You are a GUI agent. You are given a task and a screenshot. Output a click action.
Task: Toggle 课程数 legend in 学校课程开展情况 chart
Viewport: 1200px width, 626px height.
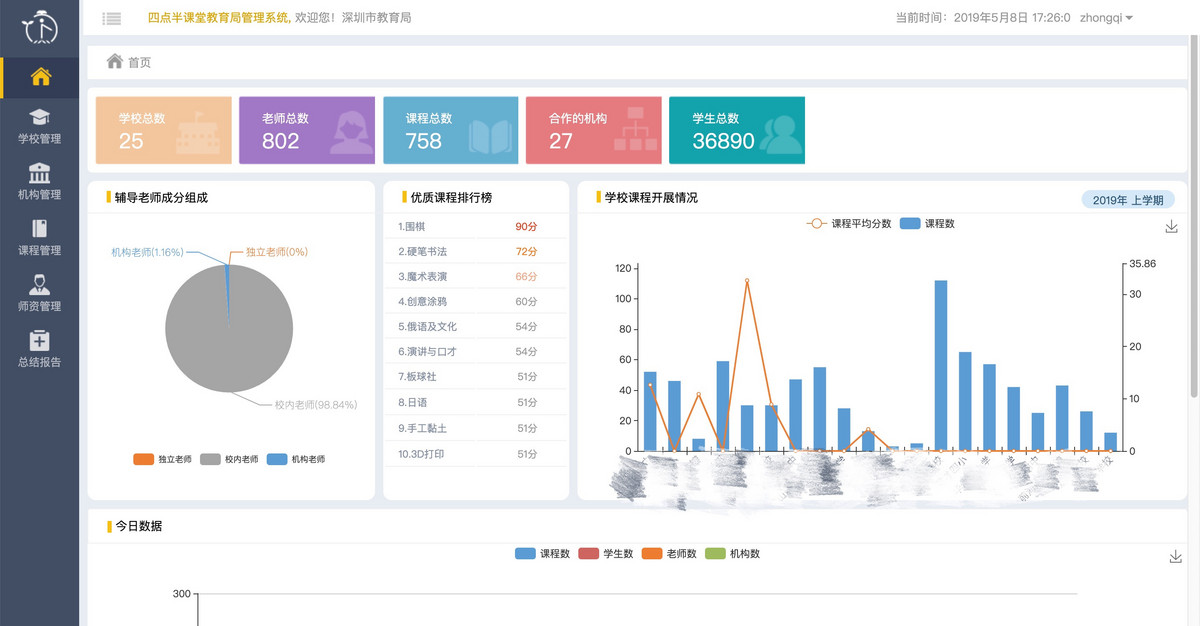click(x=927, y=224)
